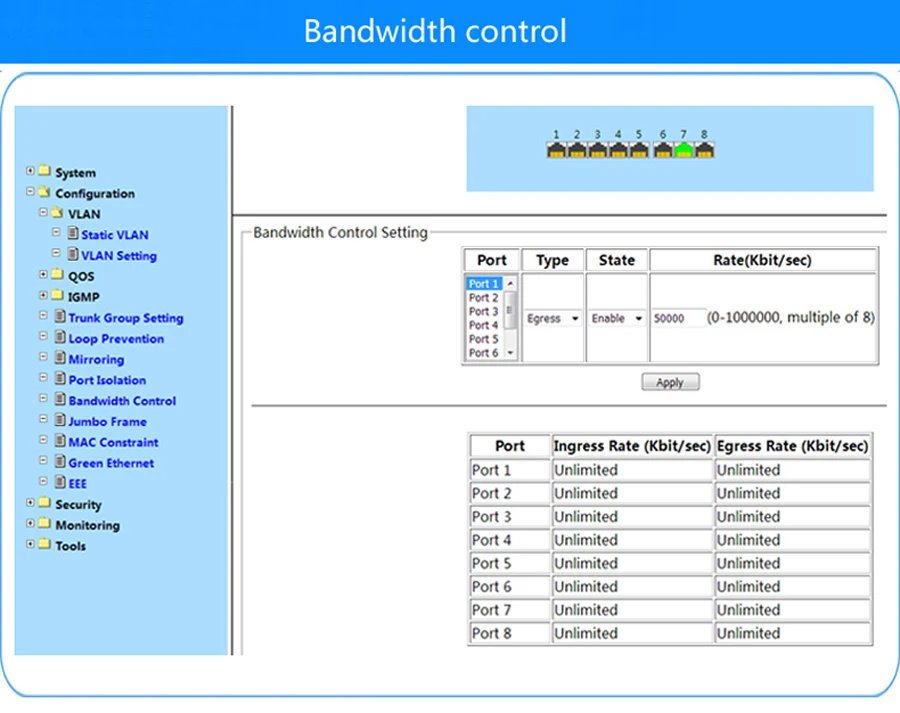
Task: Click port 3 icon in the switch panel
Action: (598, 150)
